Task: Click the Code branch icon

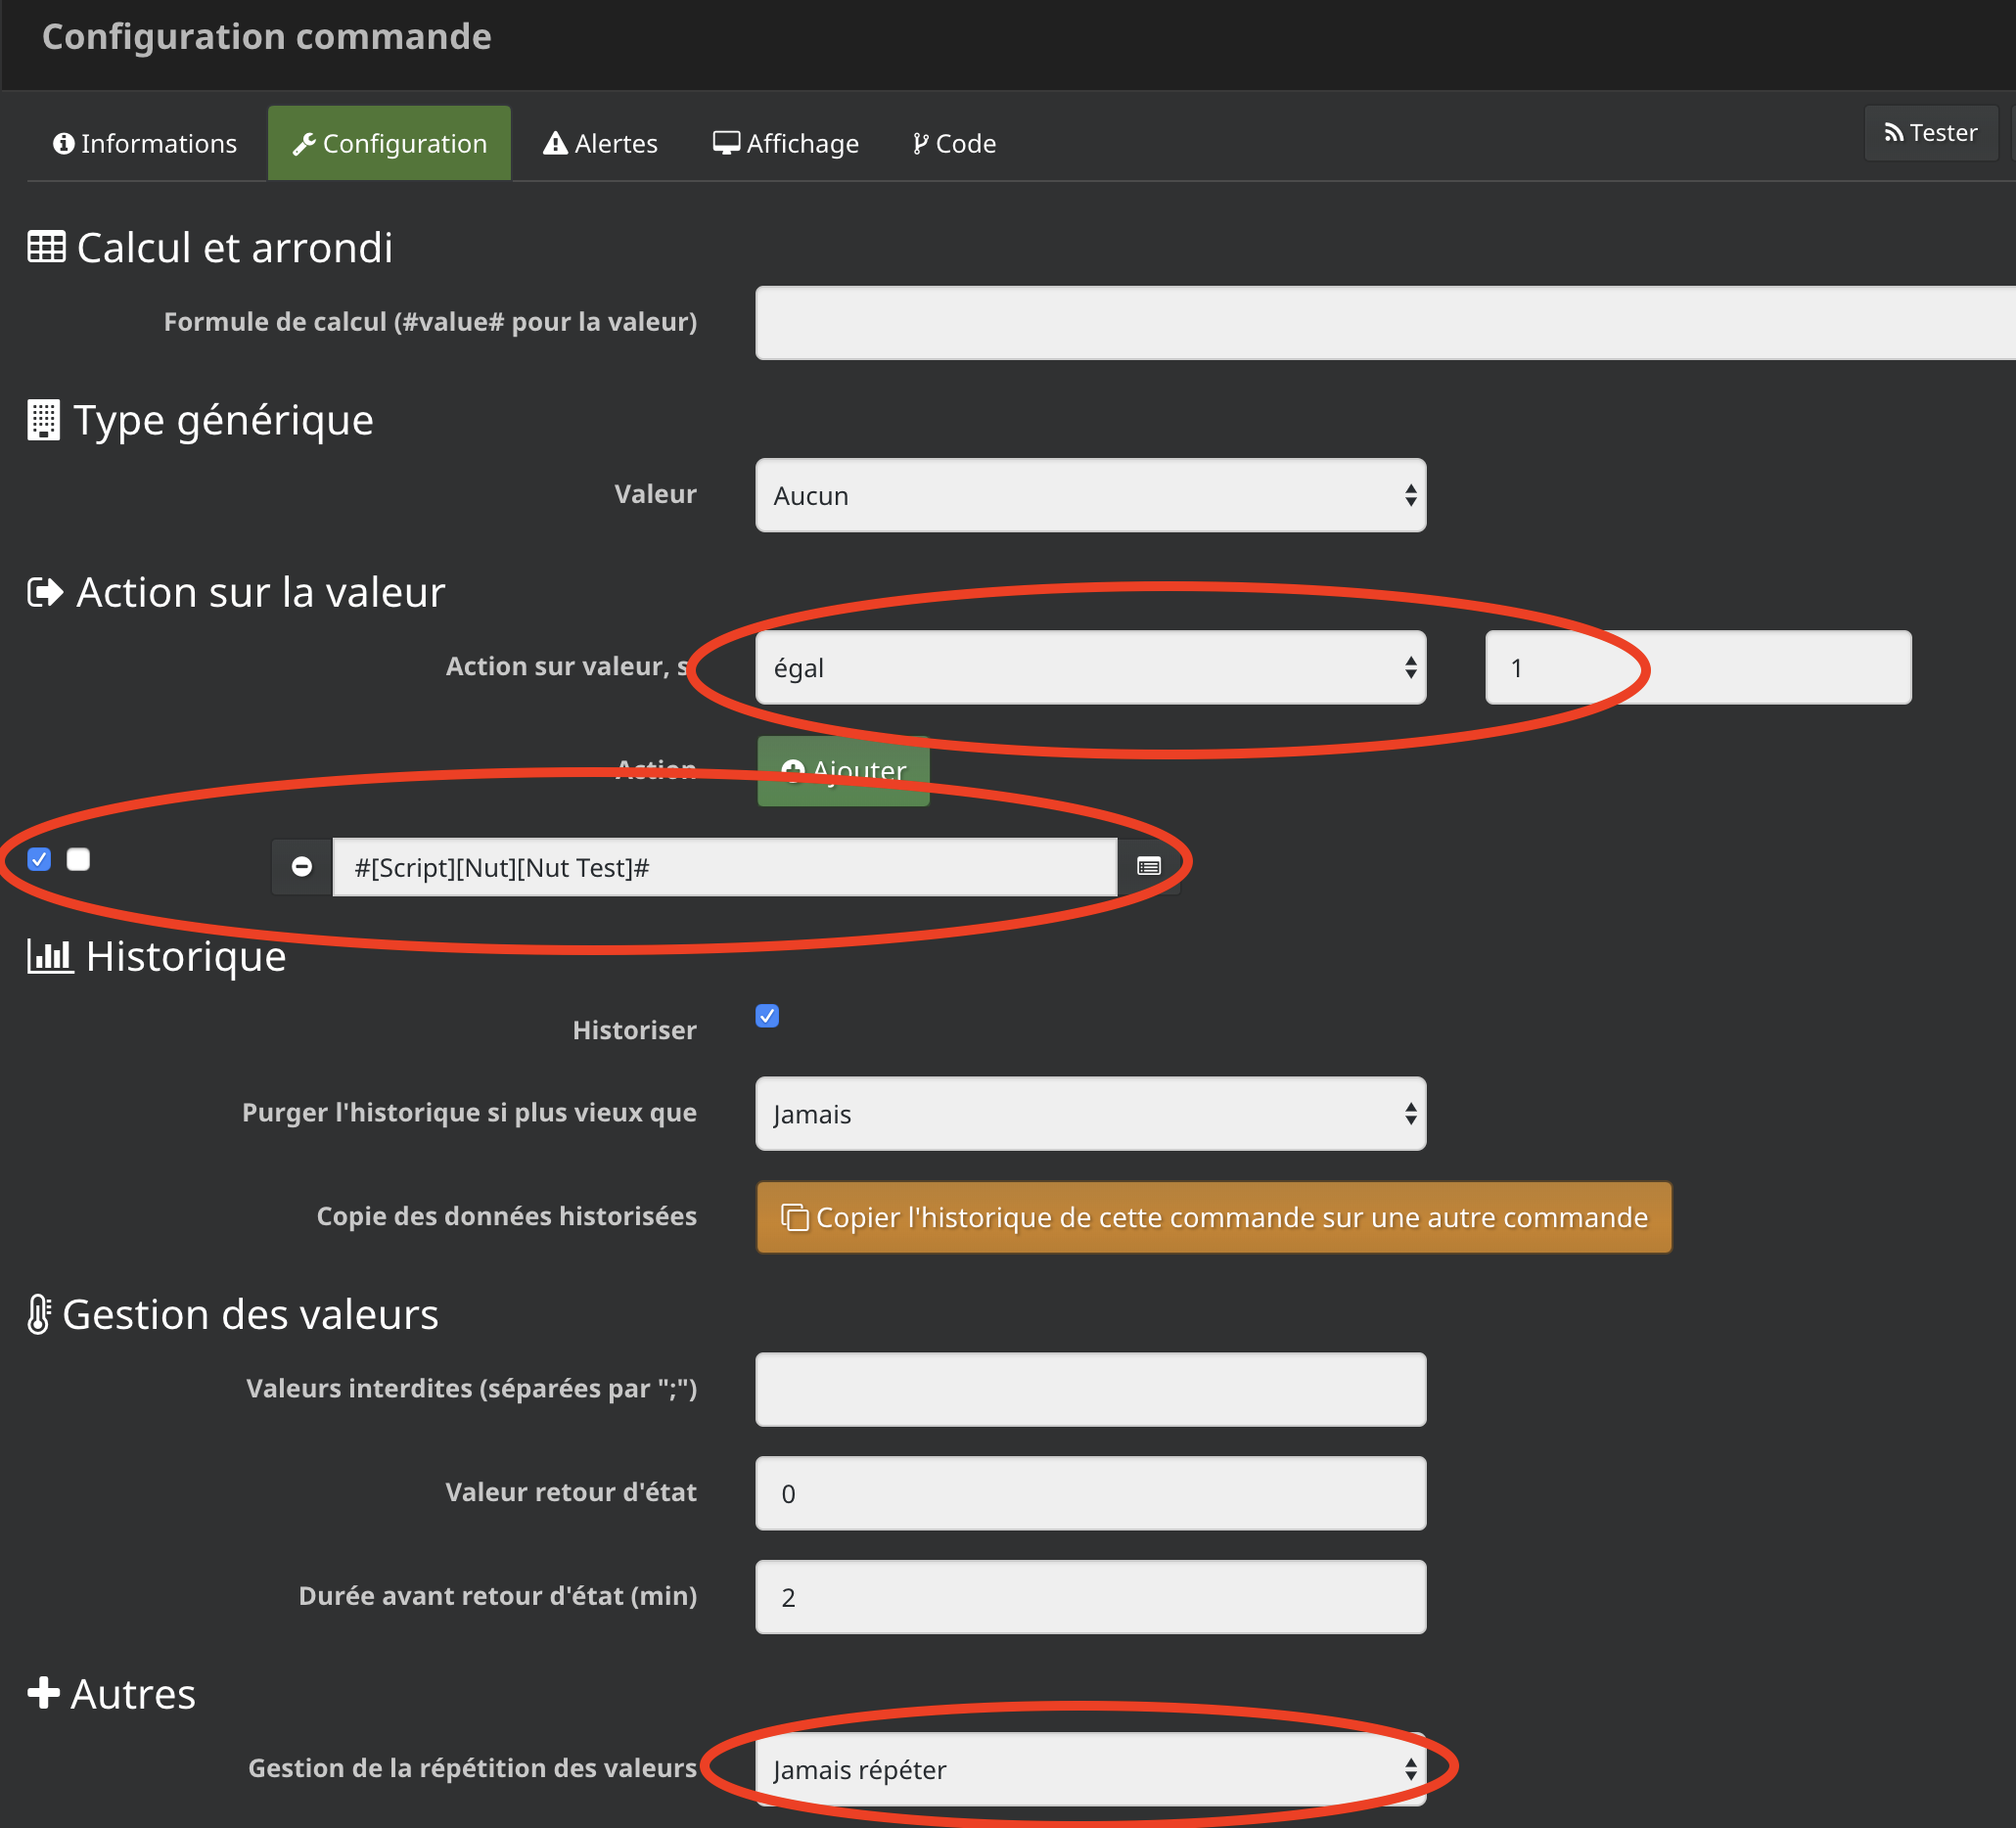Action: [920, 144]
